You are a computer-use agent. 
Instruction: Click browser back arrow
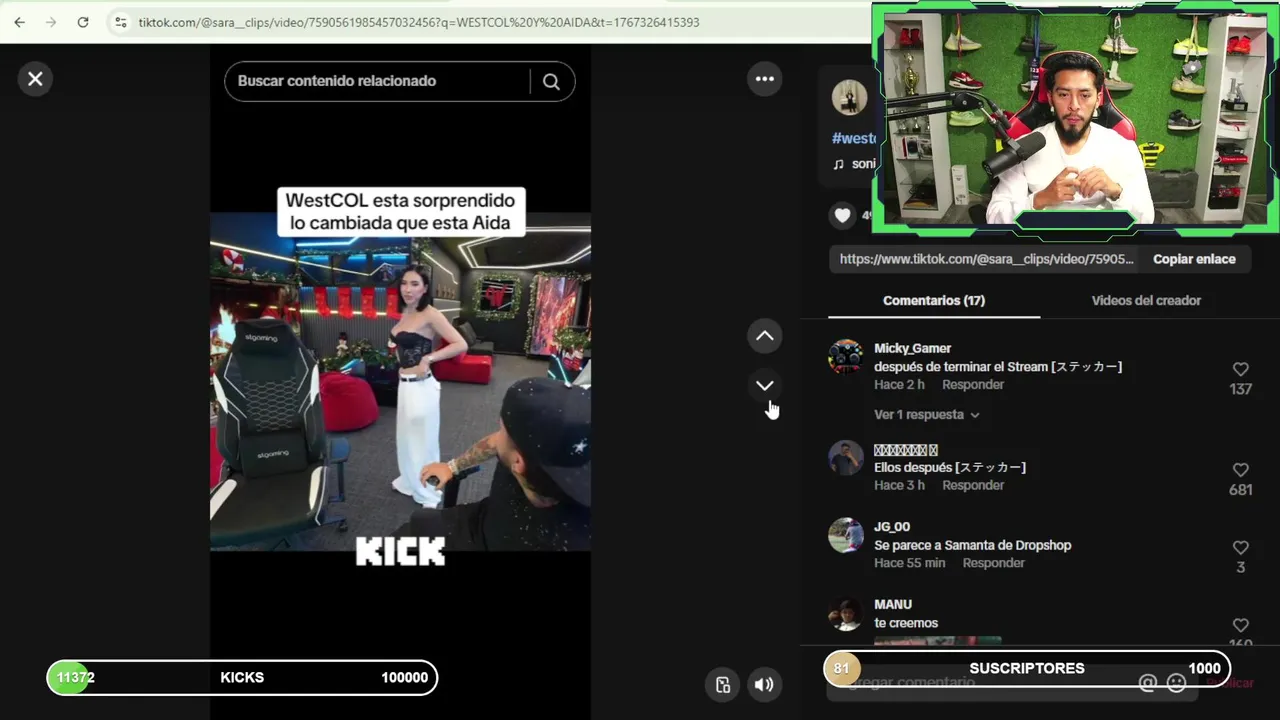click(19, 22)
